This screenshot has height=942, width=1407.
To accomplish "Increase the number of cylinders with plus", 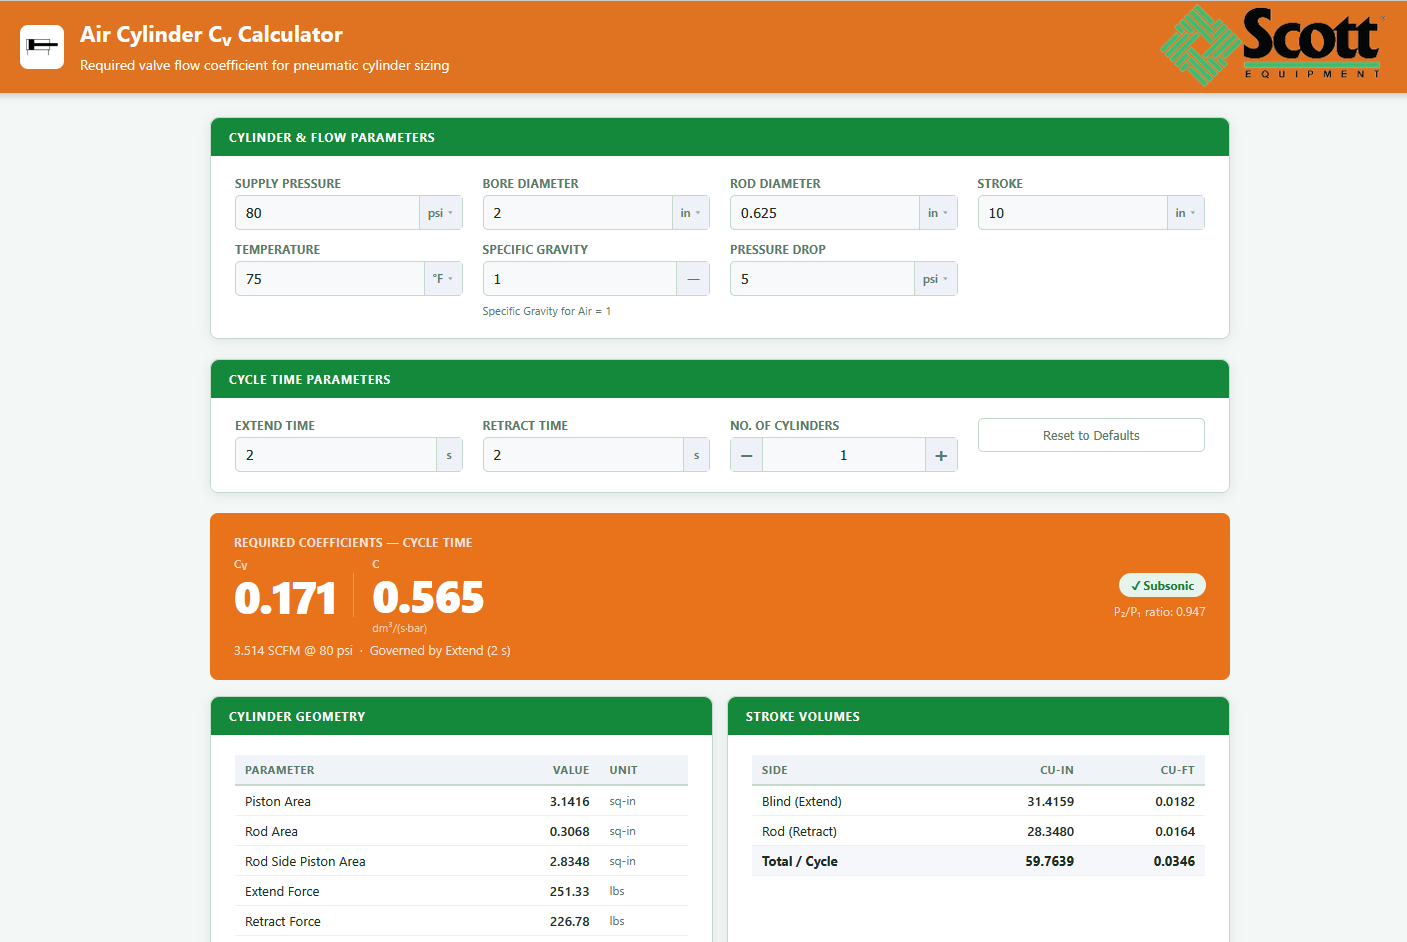I will click(x=941, y=455).
